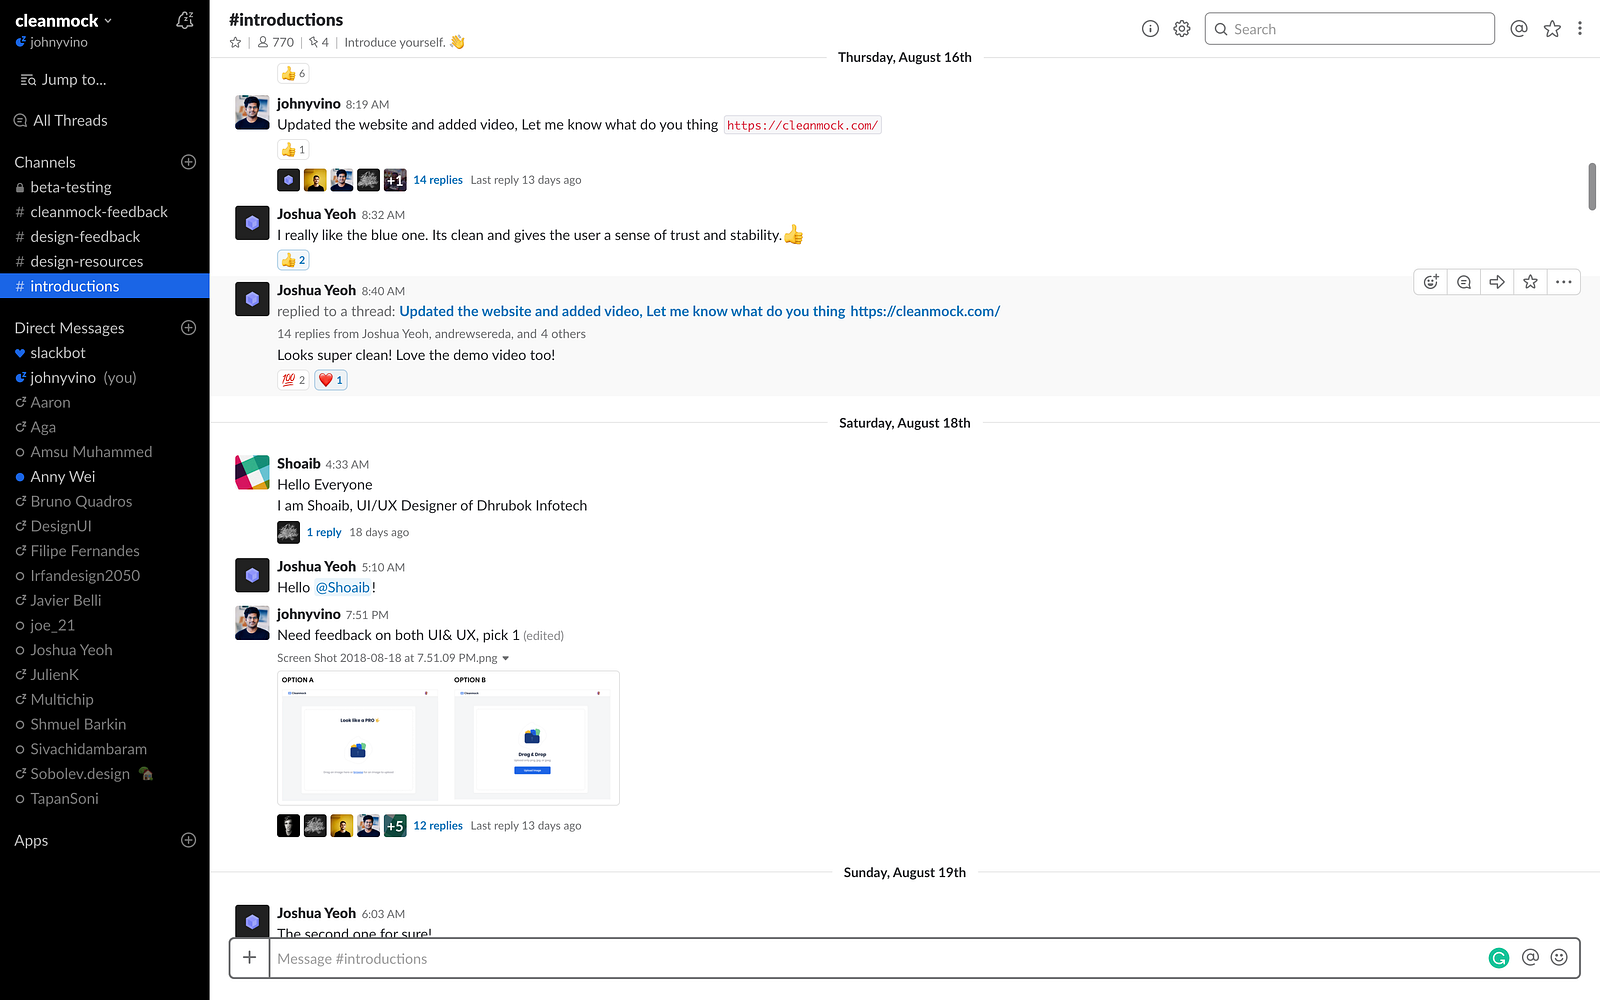The height and width of the screenshot is (1000, 1600).
Task: Attach a file with plus button
Action: [250, 958]
